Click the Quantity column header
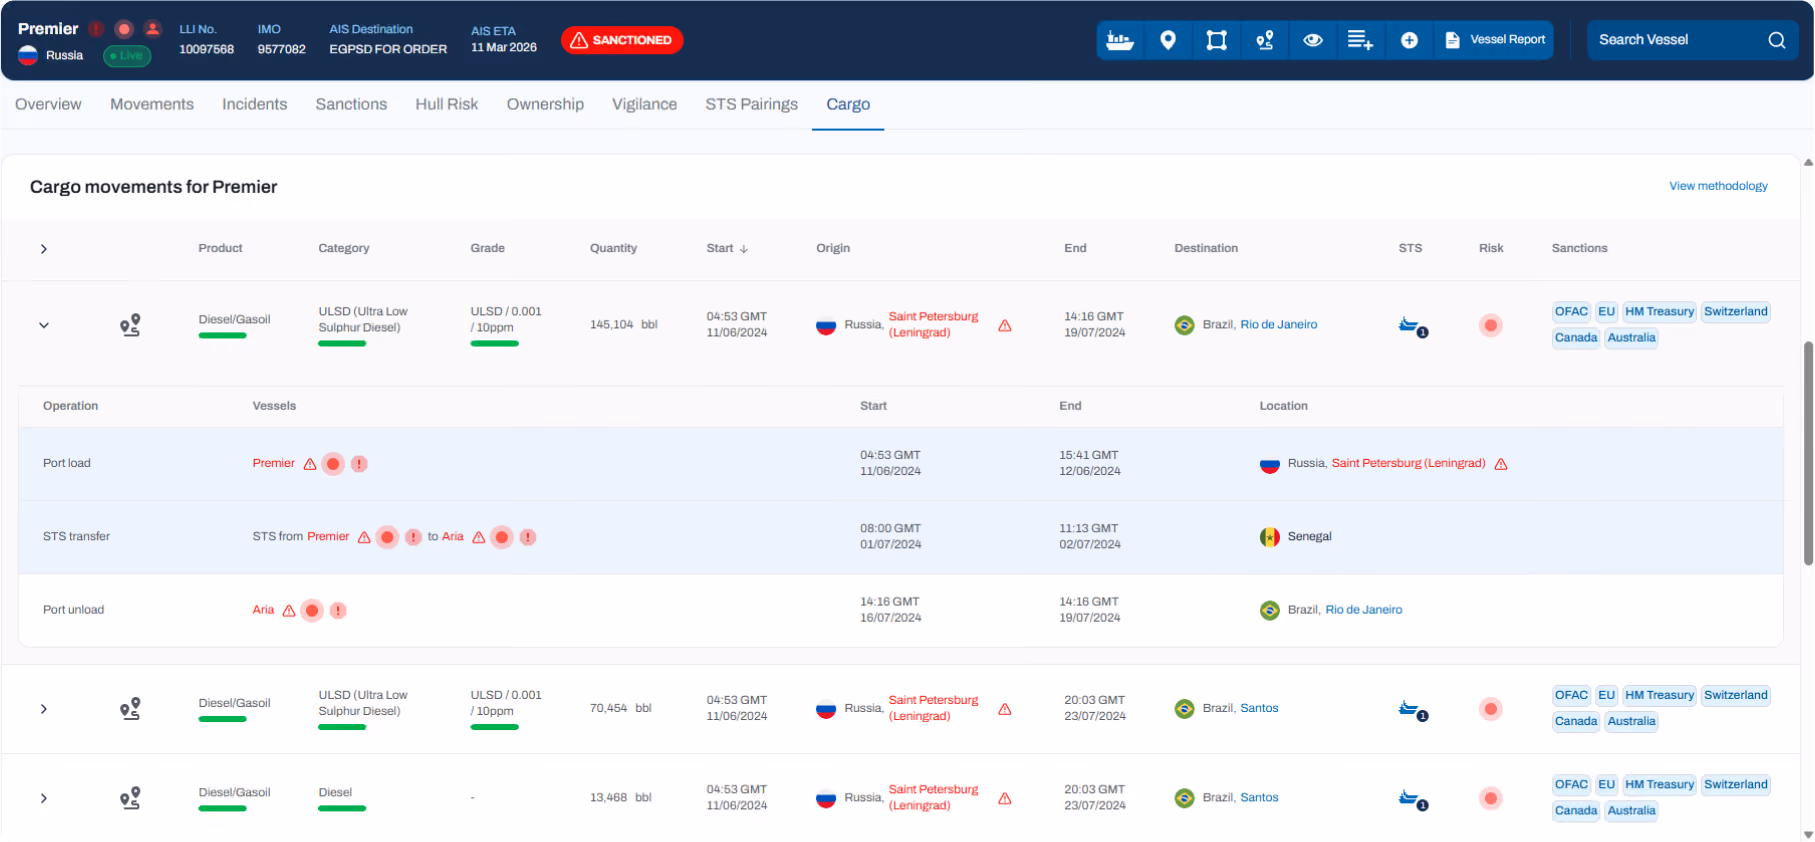This screenshot has height=842, width=1815. [613, 248]
